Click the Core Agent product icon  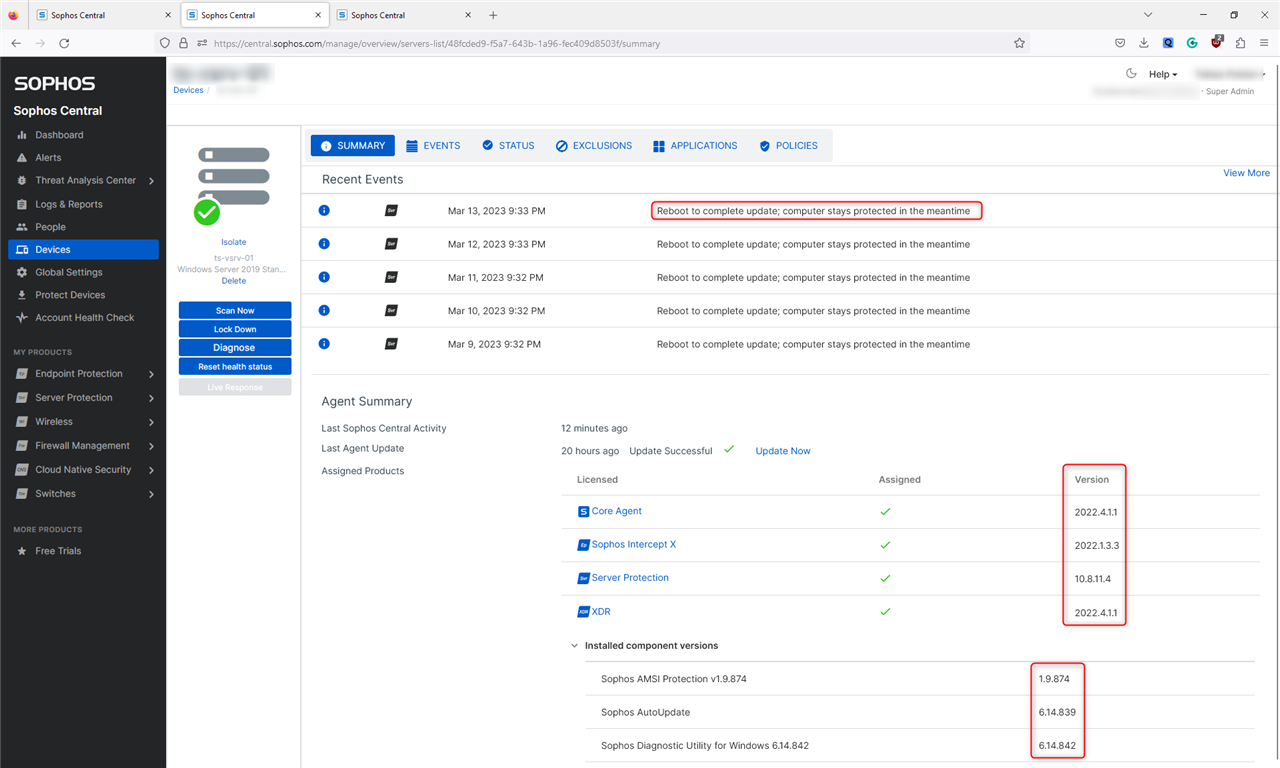pos(584,511)
